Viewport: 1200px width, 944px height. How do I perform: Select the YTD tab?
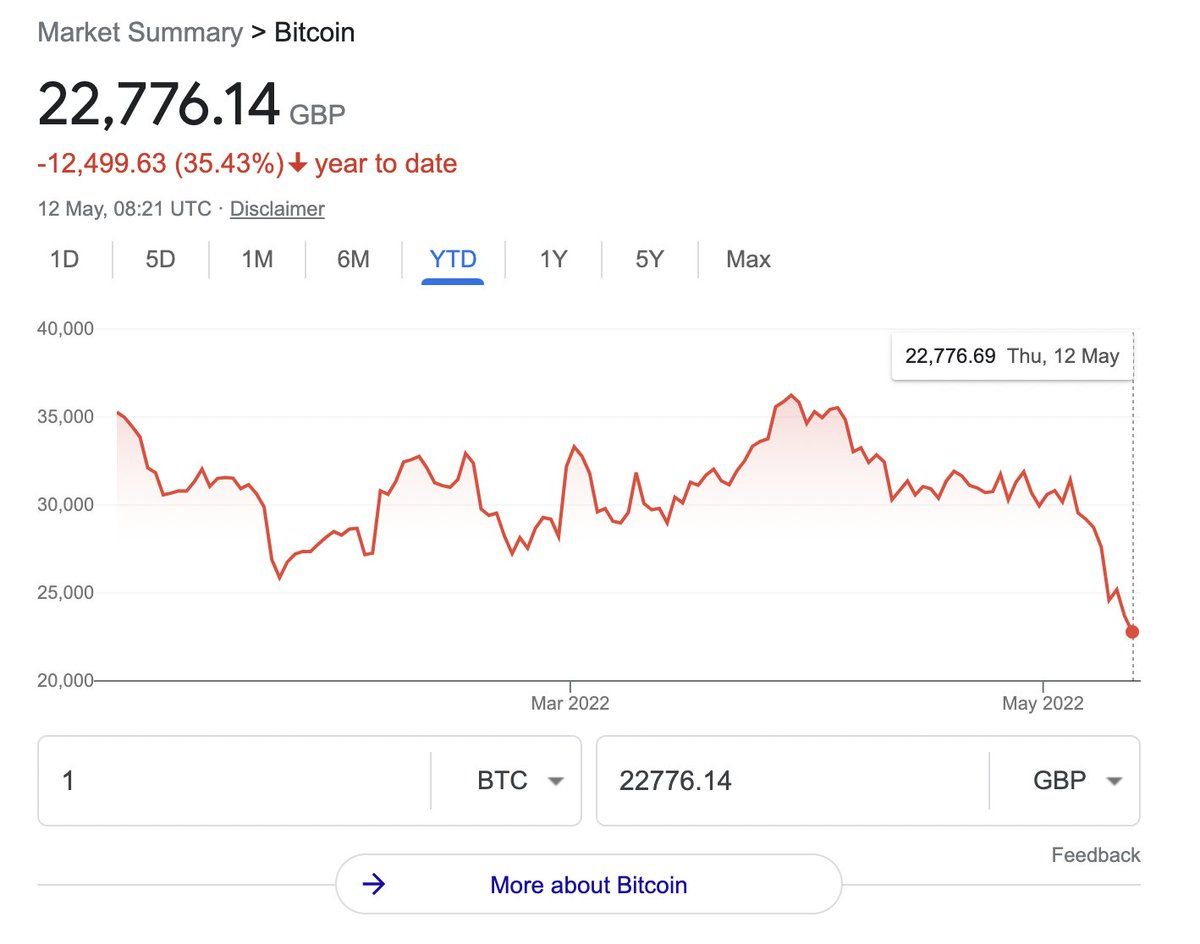click(x=453, y=260)
